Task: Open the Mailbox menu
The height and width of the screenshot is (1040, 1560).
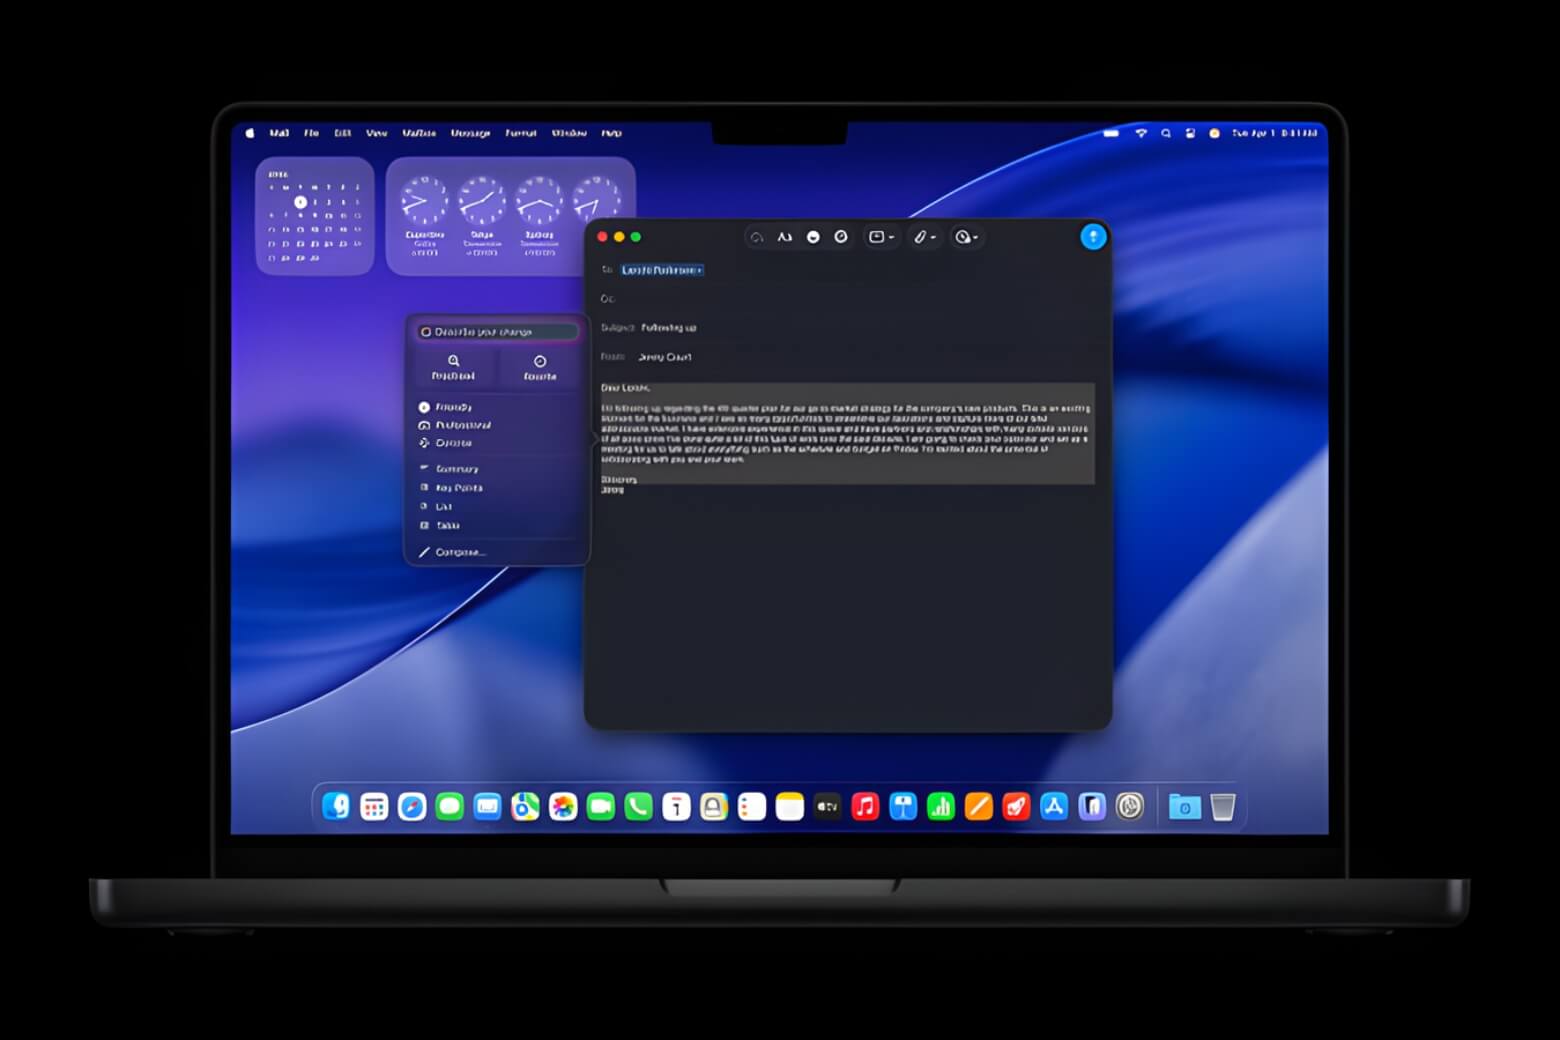Action: [x=420, y=133]
